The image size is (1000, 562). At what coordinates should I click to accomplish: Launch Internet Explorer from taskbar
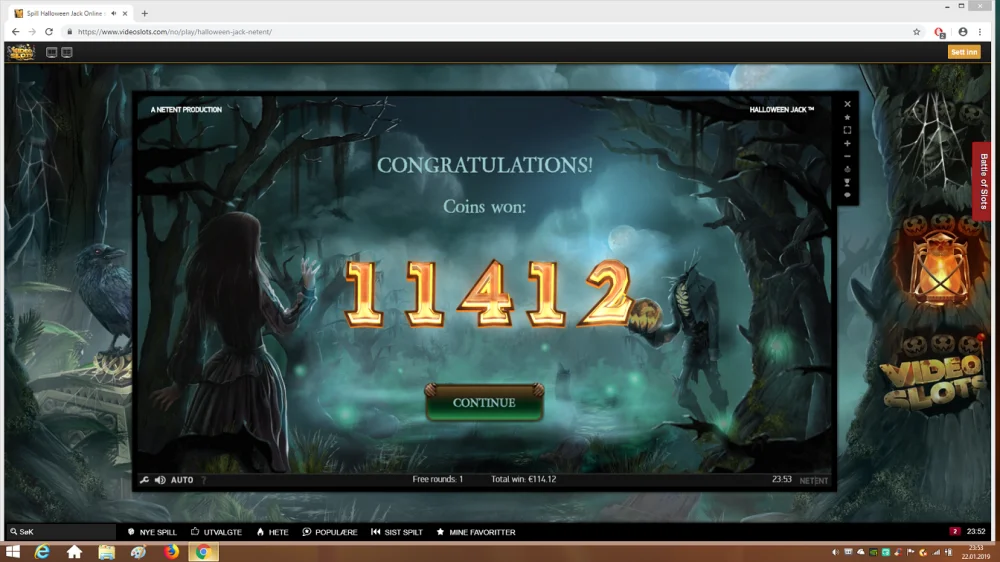pyautogui.click(x=42, y=552)
